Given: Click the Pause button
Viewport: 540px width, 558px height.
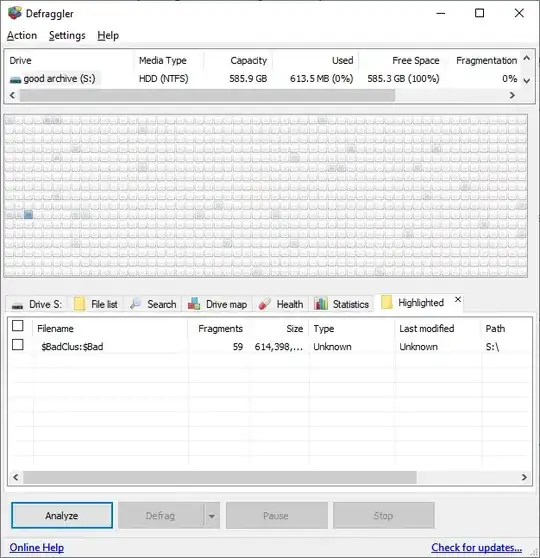Looking at the screenshot, I should 277,515.
